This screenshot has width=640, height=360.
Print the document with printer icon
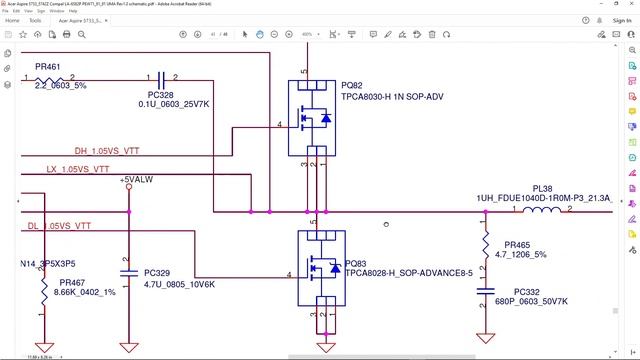67,35
